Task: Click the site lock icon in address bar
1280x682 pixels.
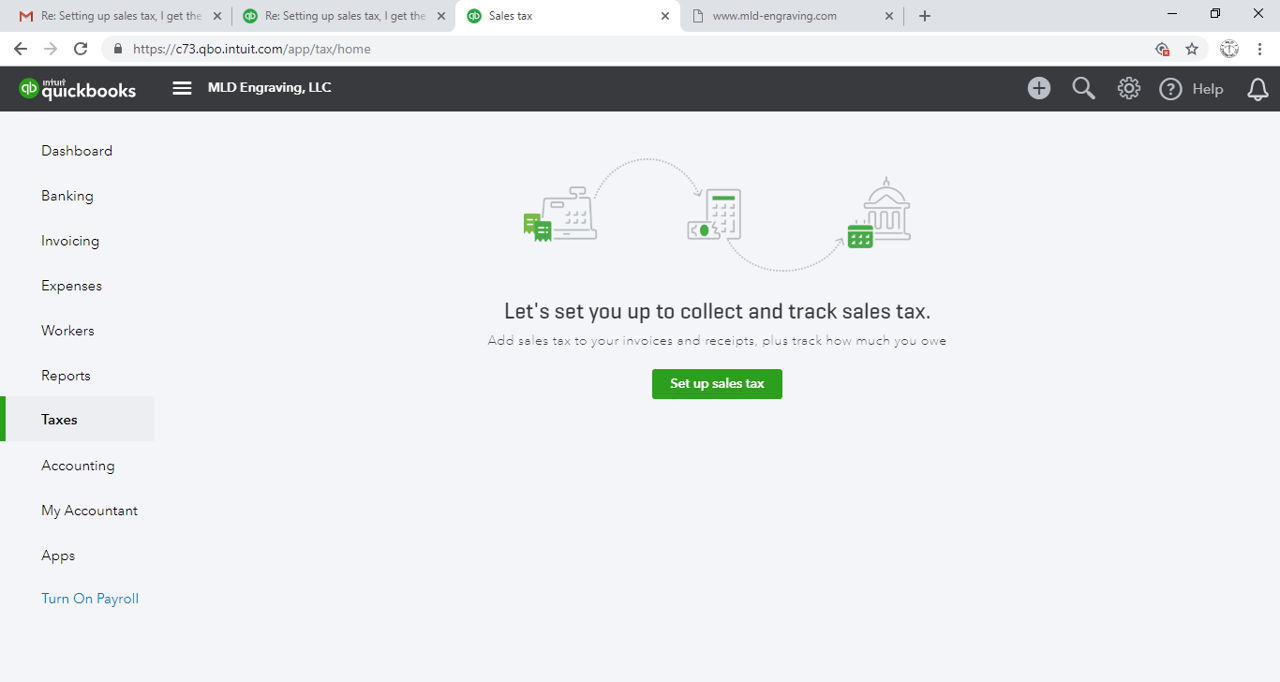Action: [119, 48]
